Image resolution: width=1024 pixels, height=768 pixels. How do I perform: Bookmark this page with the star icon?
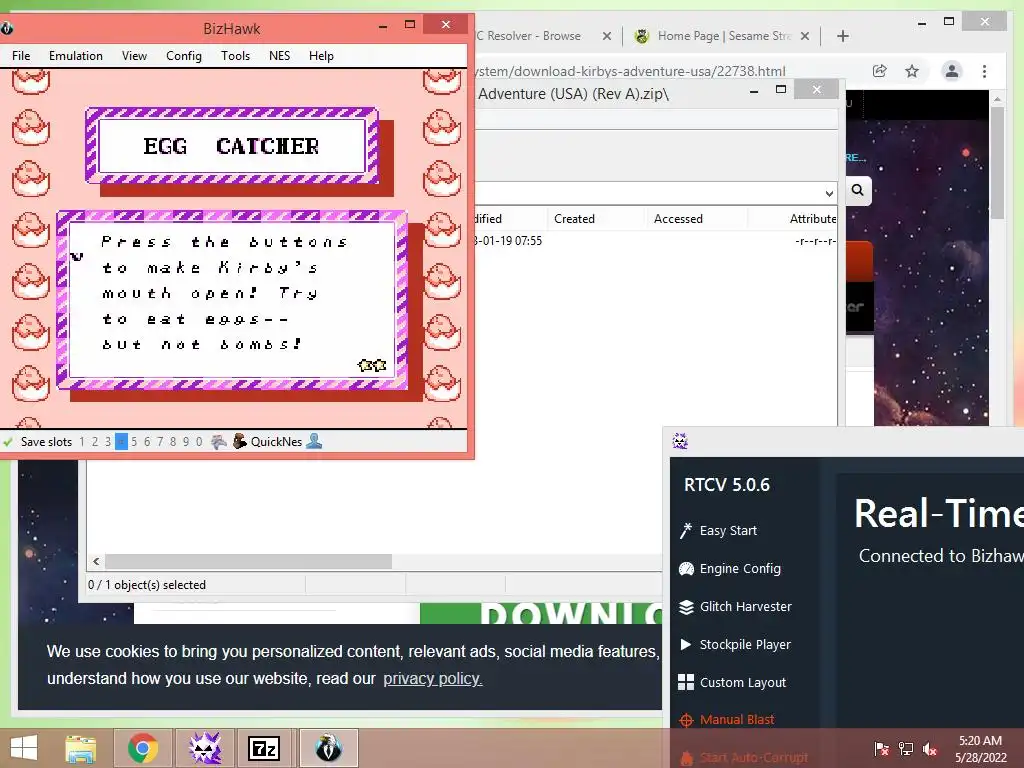(x=912, y=71)
